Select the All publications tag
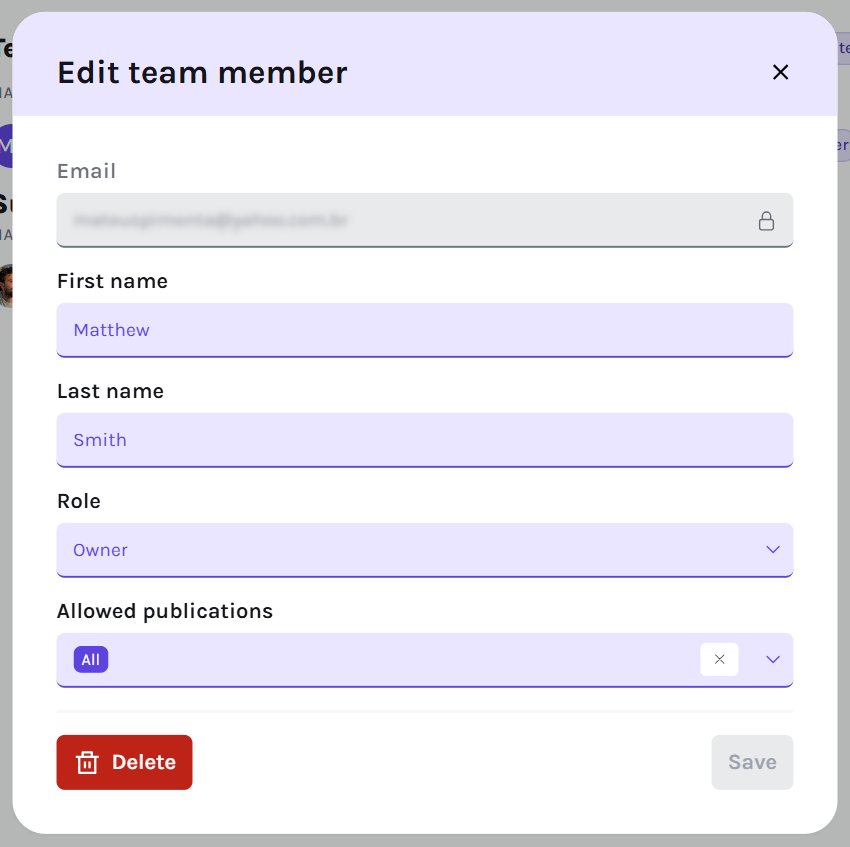 click(x=91, y=659)
